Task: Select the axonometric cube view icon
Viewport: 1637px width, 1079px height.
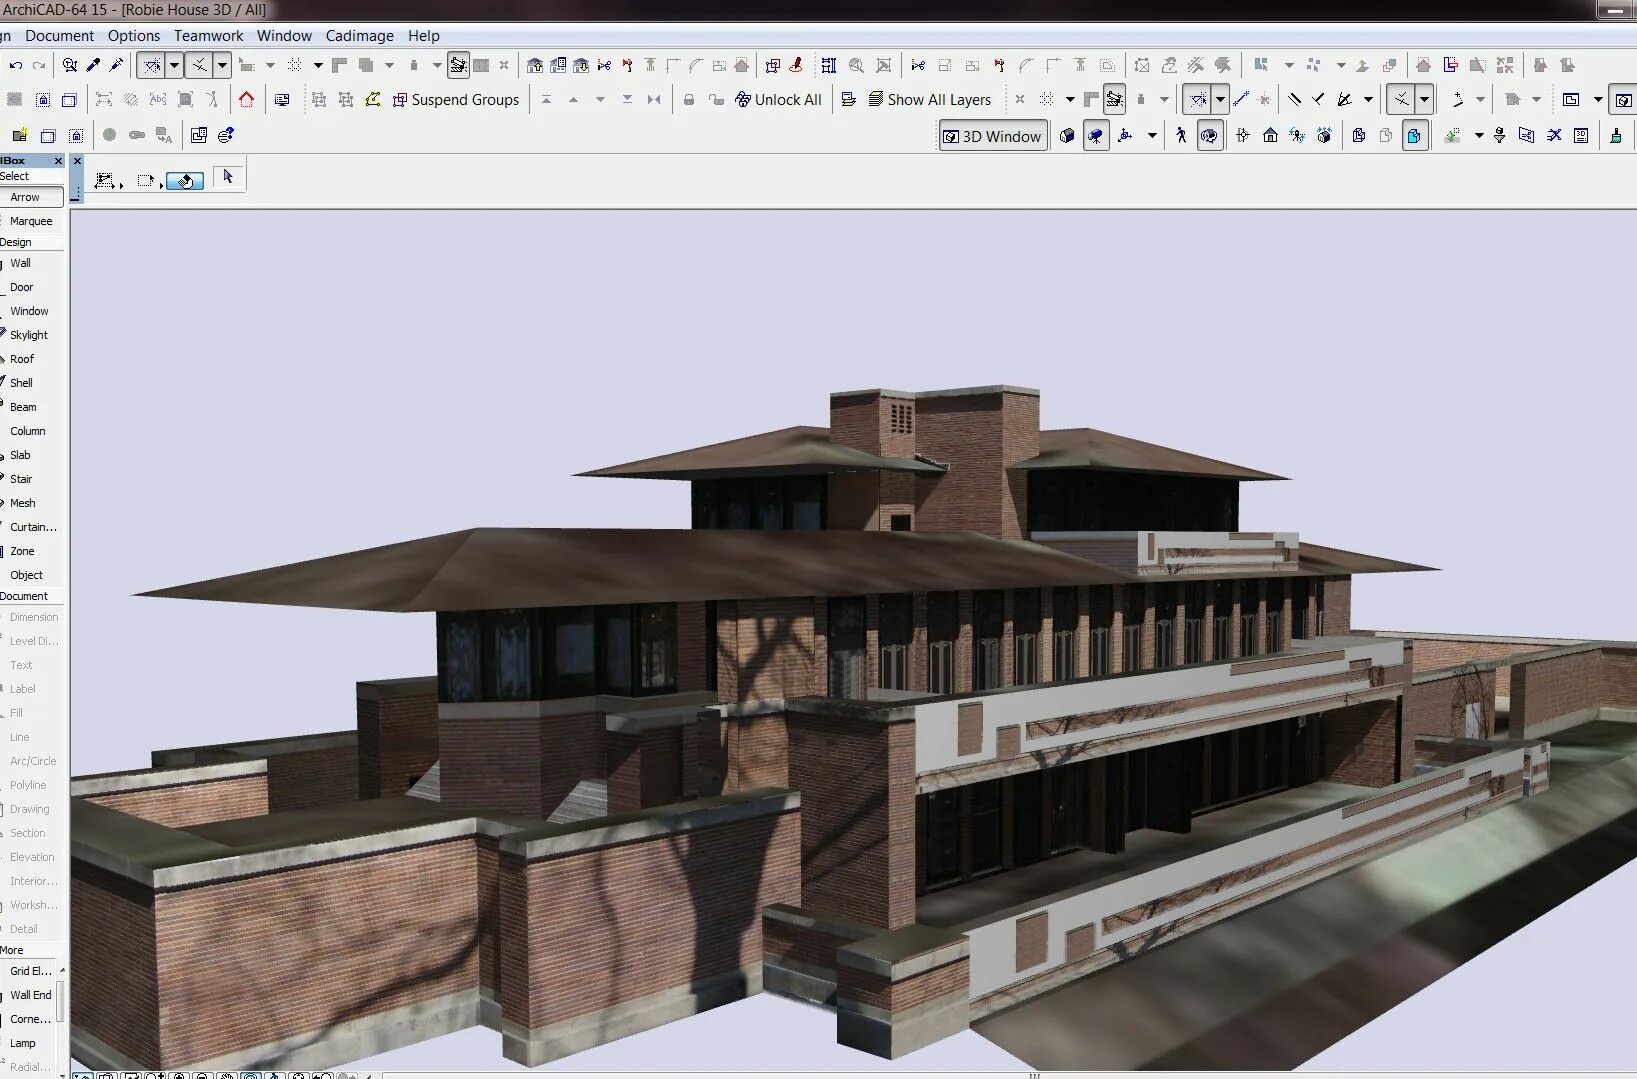Action: (x=1067, y=135)
